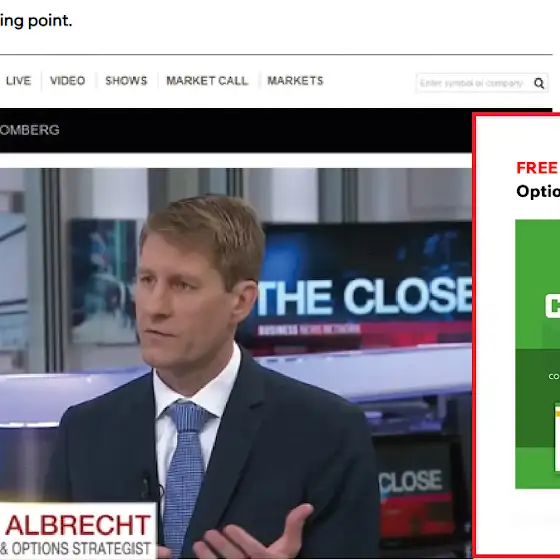
Task: Click THE CLOSE show logo in video
Action: point(364,297)
